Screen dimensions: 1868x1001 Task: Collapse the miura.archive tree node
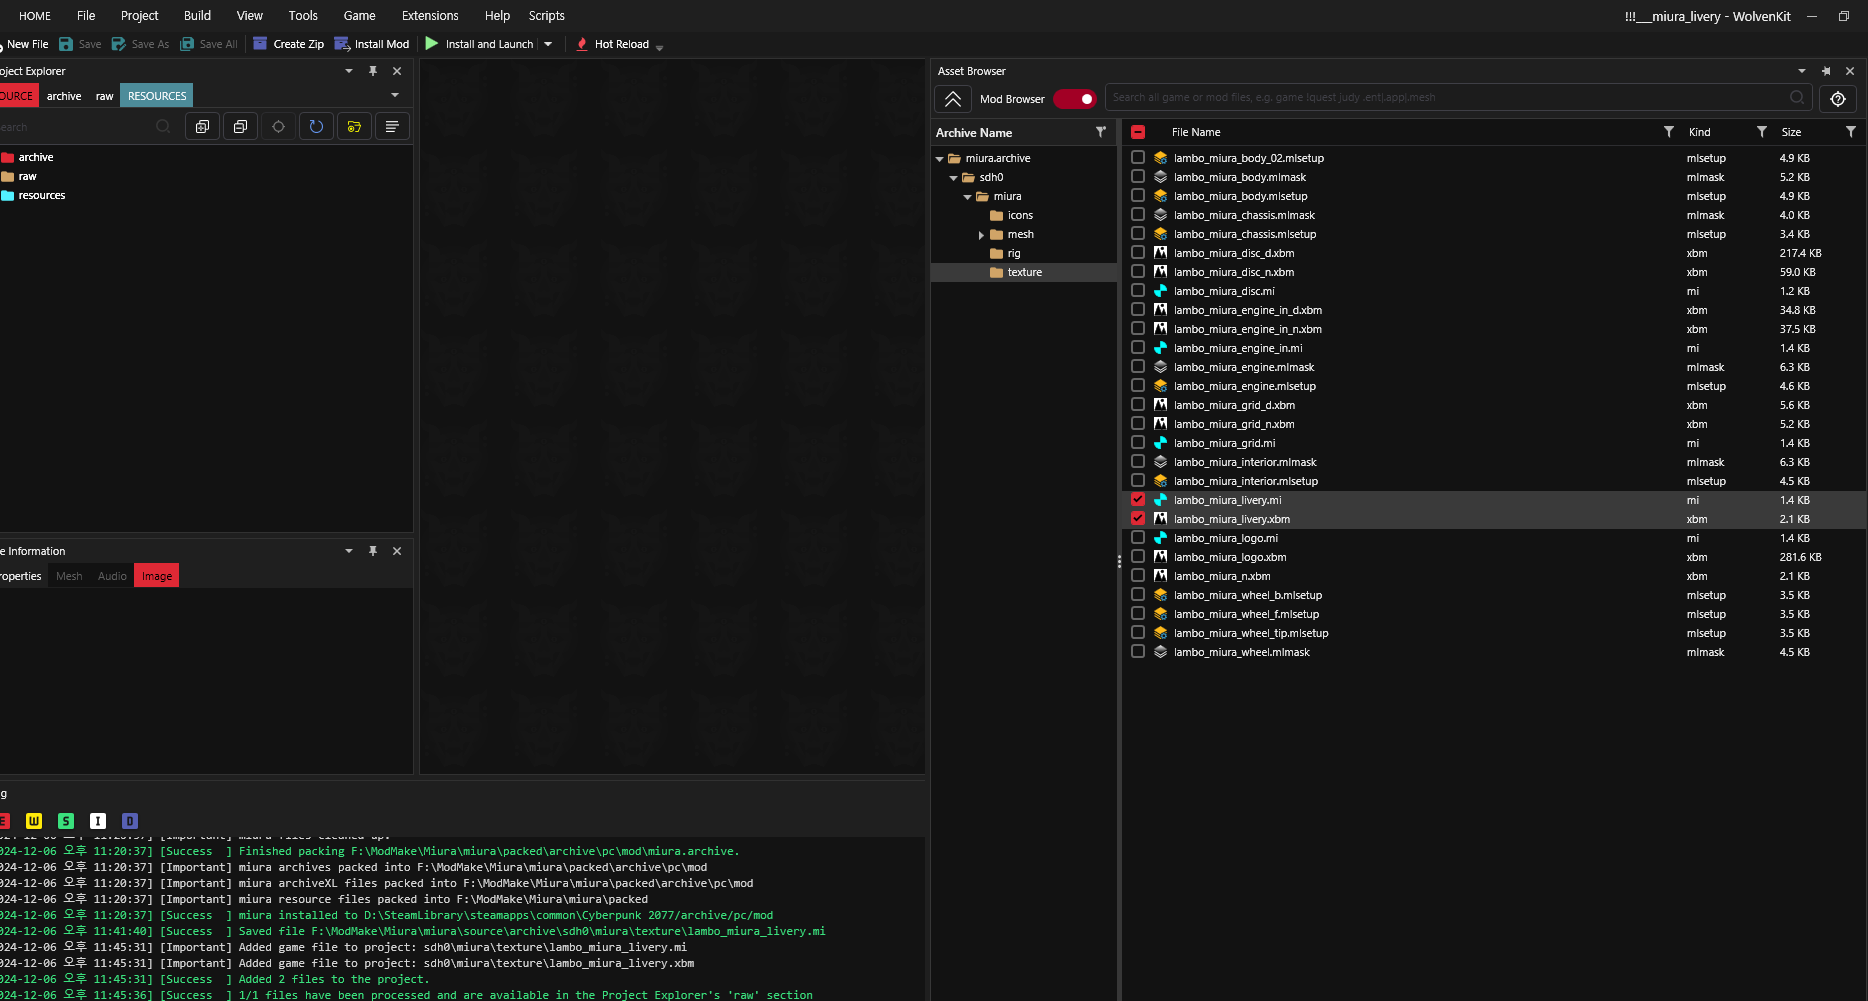pos(940,159)
